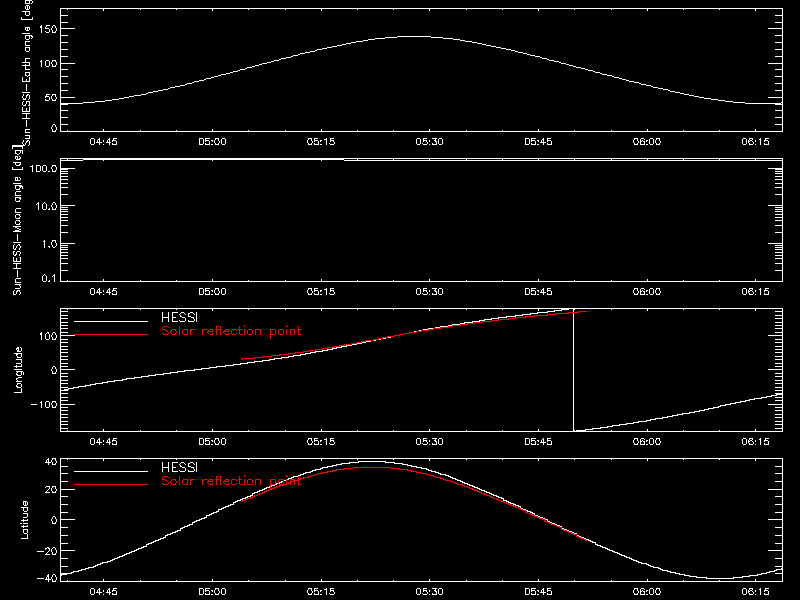Click the -40 tick label on Latitude axis

point(47,578)
